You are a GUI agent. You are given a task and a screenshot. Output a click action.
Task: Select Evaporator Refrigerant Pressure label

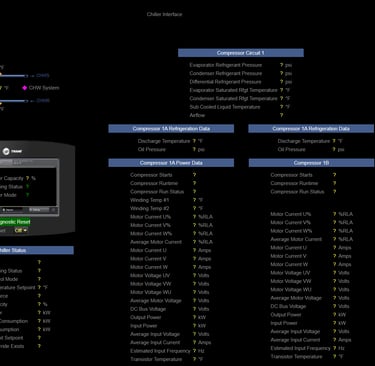click(x=226, y=65)
